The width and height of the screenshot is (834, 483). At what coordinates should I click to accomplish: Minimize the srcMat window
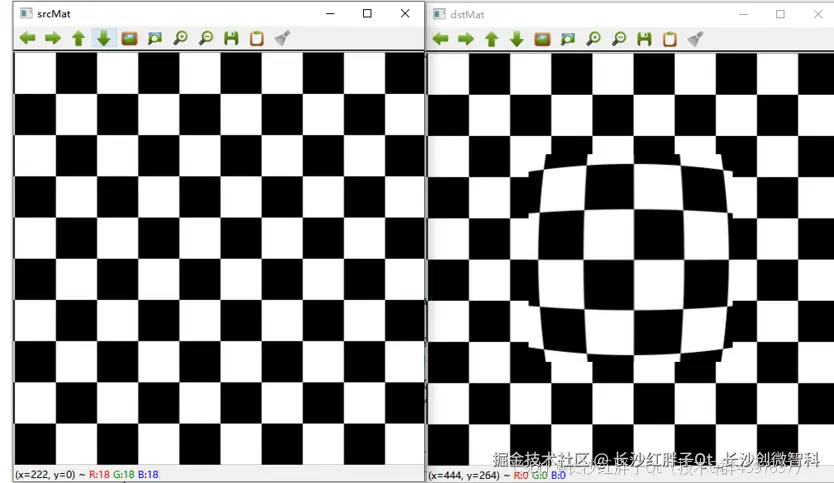click(330, 13)
